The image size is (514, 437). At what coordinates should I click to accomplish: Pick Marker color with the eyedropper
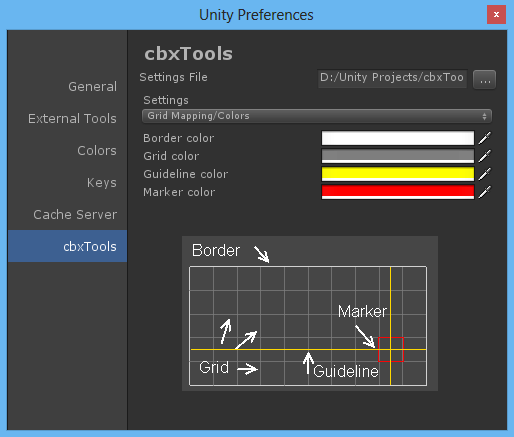pos(485,192)
